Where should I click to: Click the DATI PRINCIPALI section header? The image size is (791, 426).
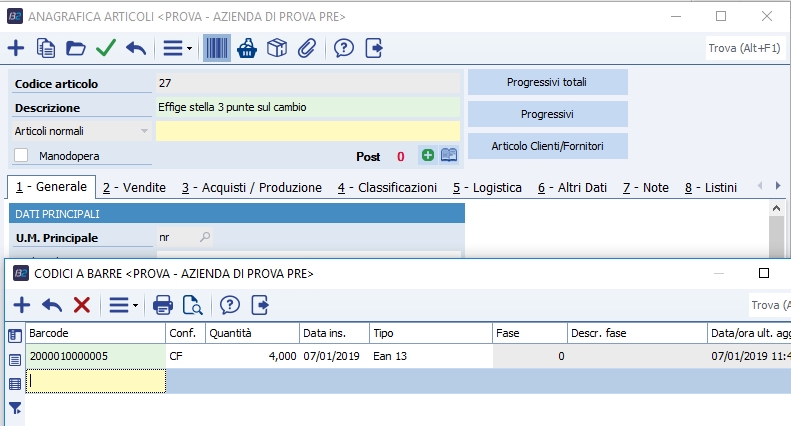(237, 214)
